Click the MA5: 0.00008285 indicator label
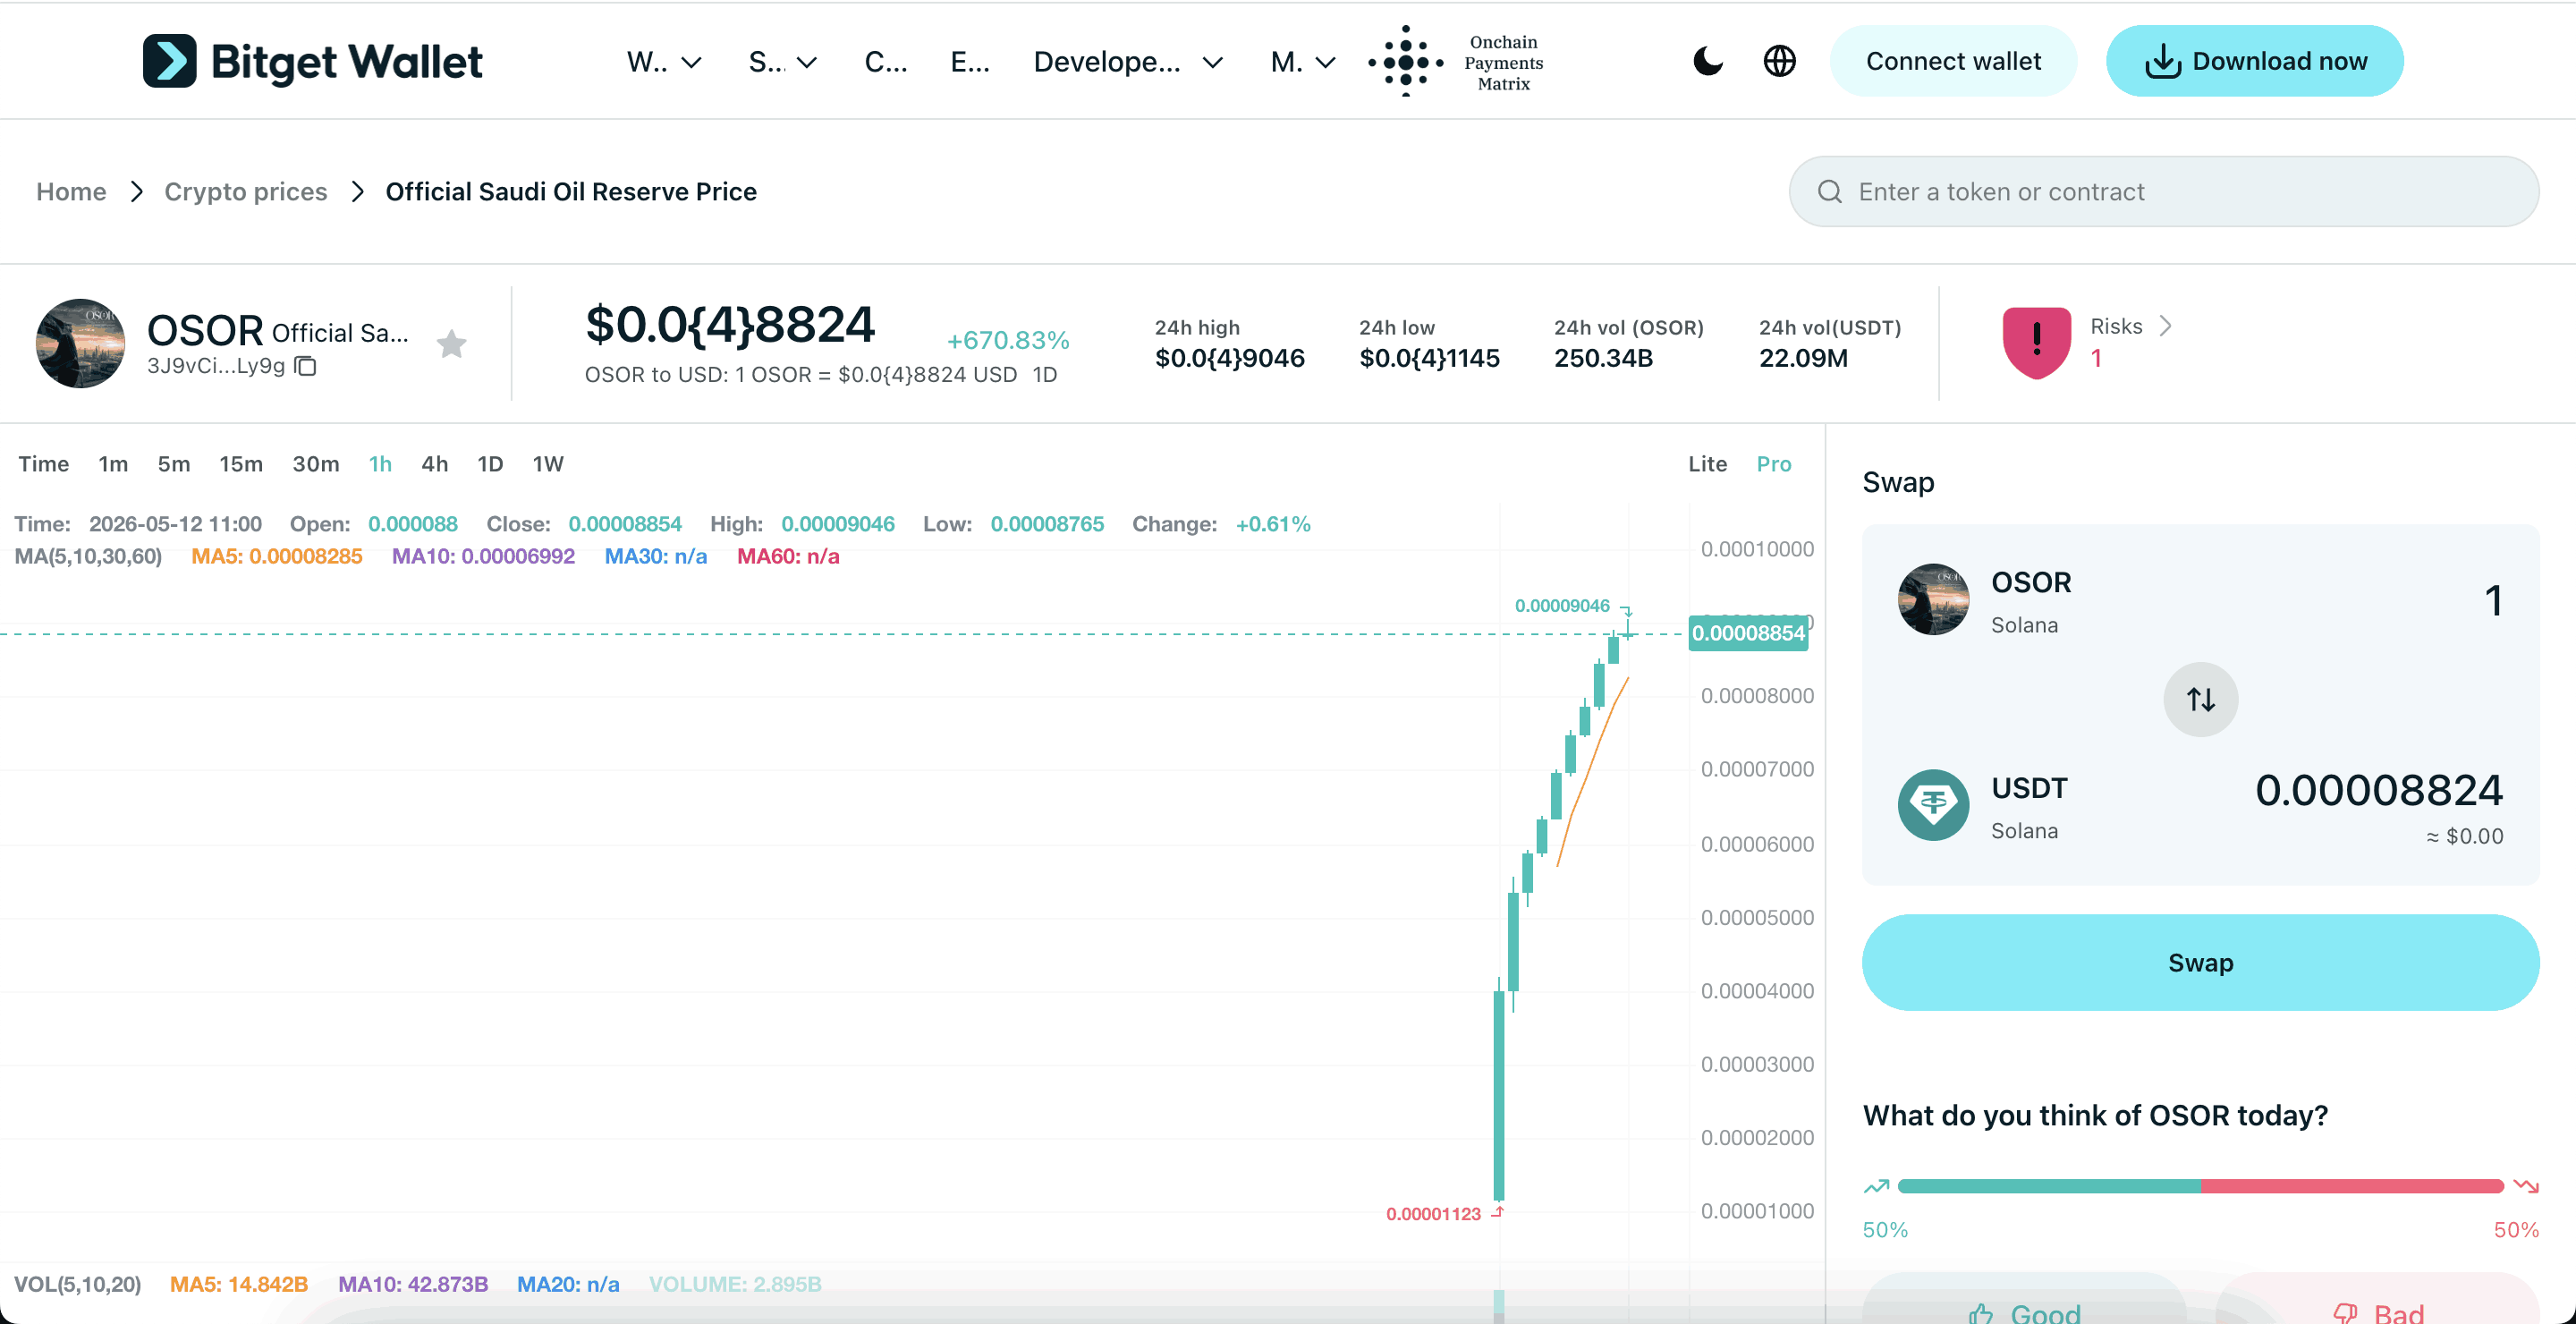Image resolution: width=2576 pixels, height=1324 pixels. pos(277,556)
